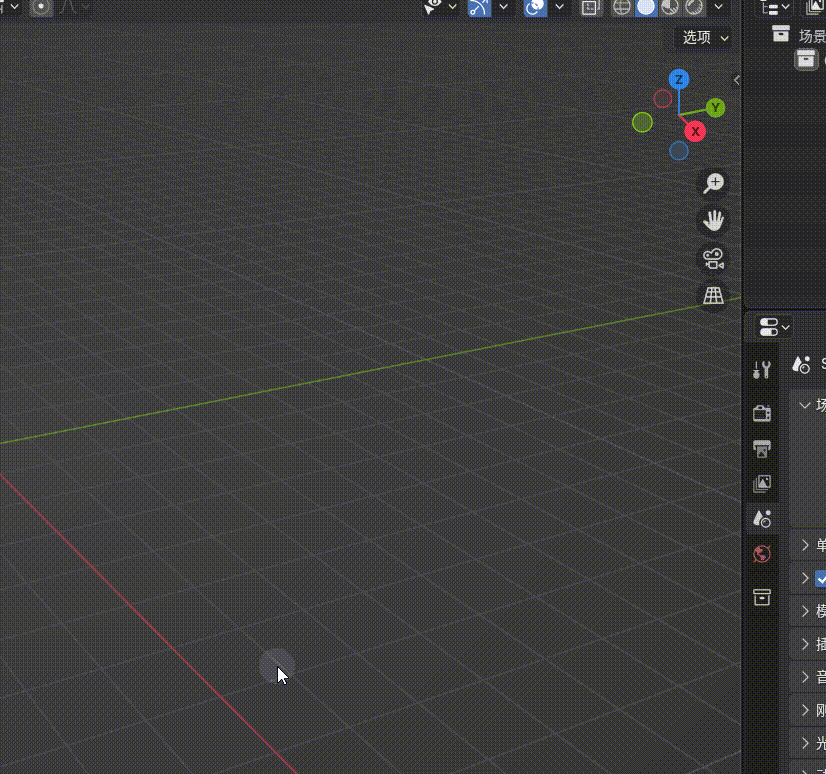
Task: Enable proportional editing in the header
Action: [x=42, y=8]
